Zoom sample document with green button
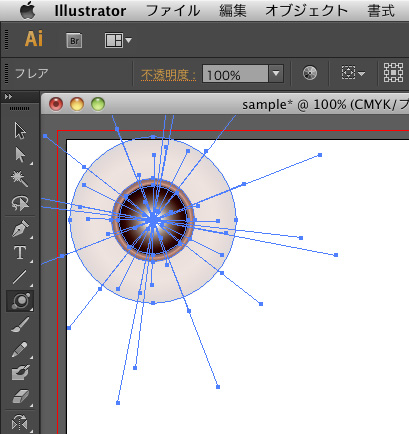The image size is (409, 434). click(98, 104)
